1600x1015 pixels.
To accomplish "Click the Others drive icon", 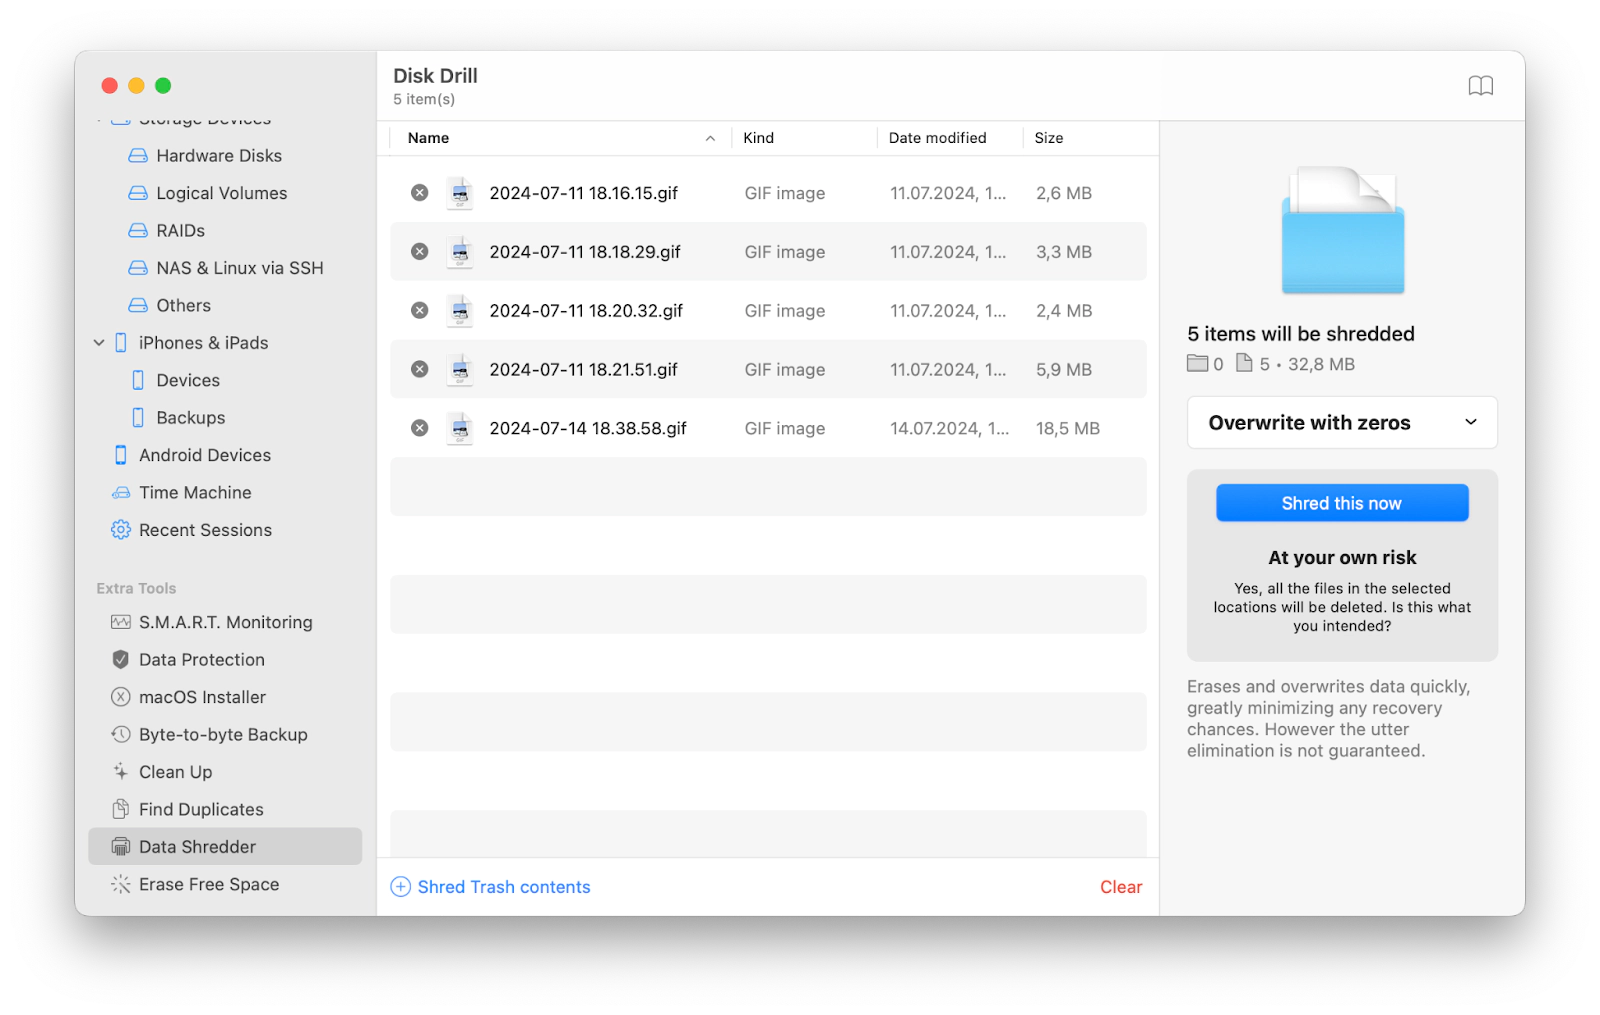I will click(x=138, y=305).
